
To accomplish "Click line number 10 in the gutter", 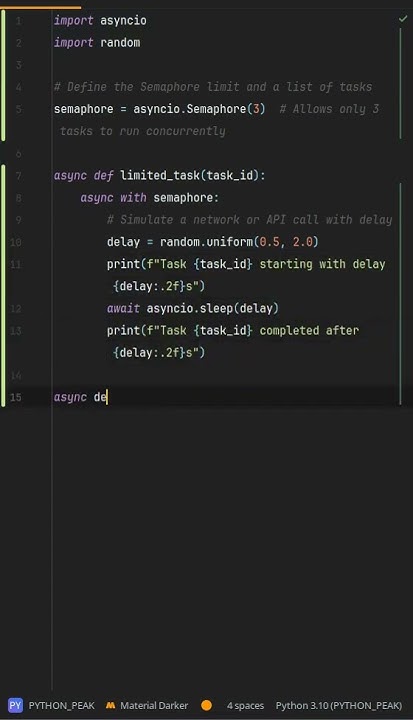I will click(x=16, y=242).
